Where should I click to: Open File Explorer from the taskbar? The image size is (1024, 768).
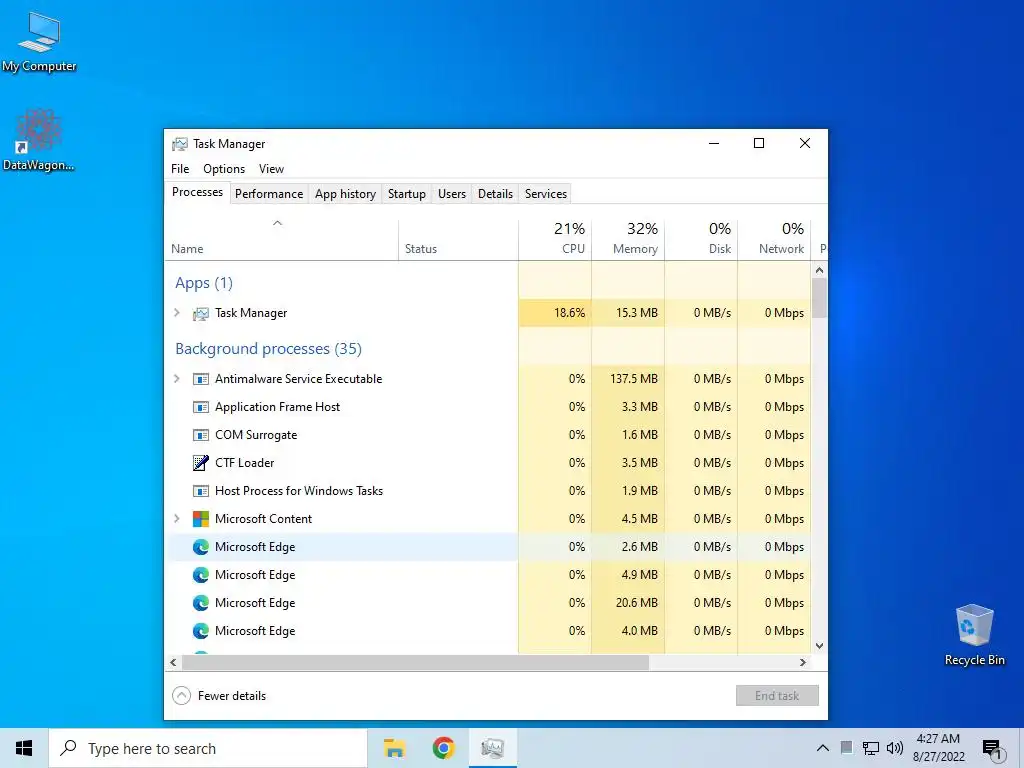point(394,748)
